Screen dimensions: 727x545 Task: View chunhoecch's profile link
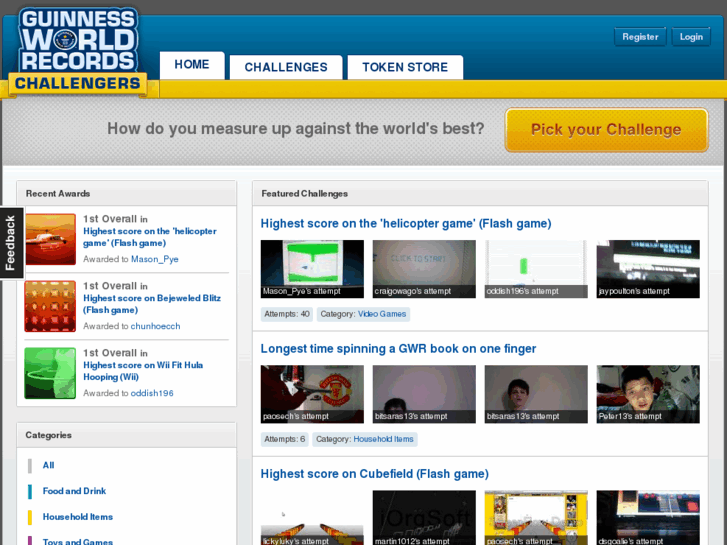pos(155,326)
